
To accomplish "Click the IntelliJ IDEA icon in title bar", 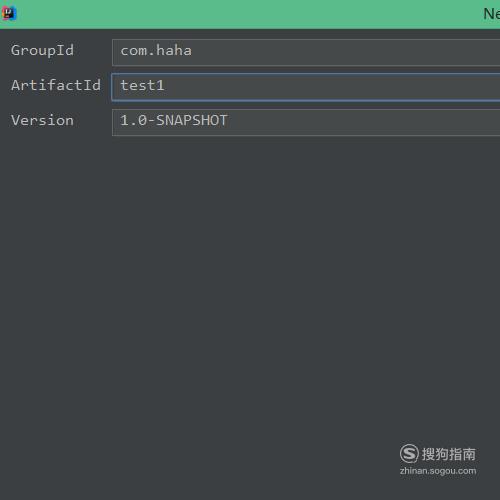I will point(9,13).
